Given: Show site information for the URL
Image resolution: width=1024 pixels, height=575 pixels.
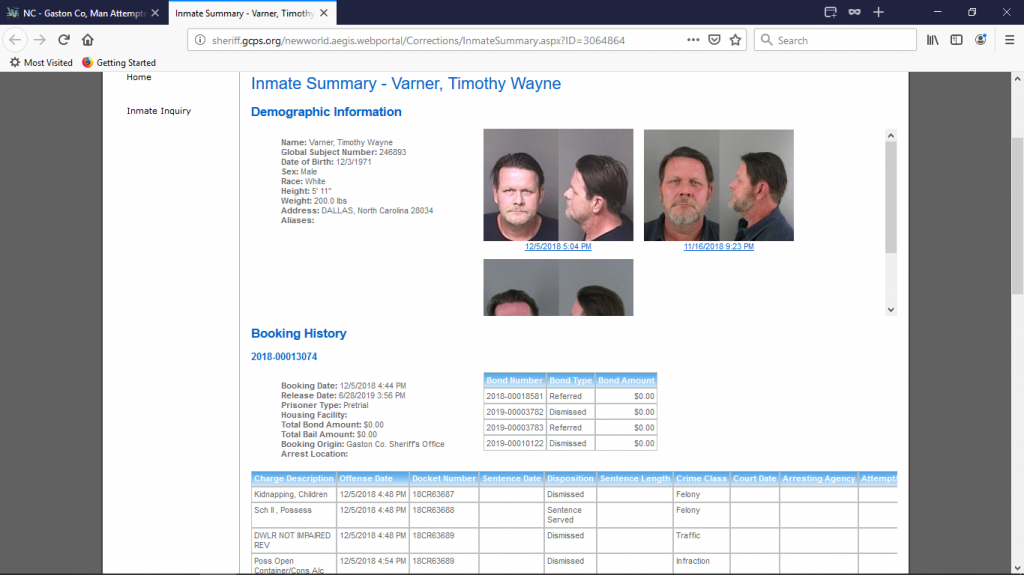Looking at the screenshot, I should coord(200,40).
